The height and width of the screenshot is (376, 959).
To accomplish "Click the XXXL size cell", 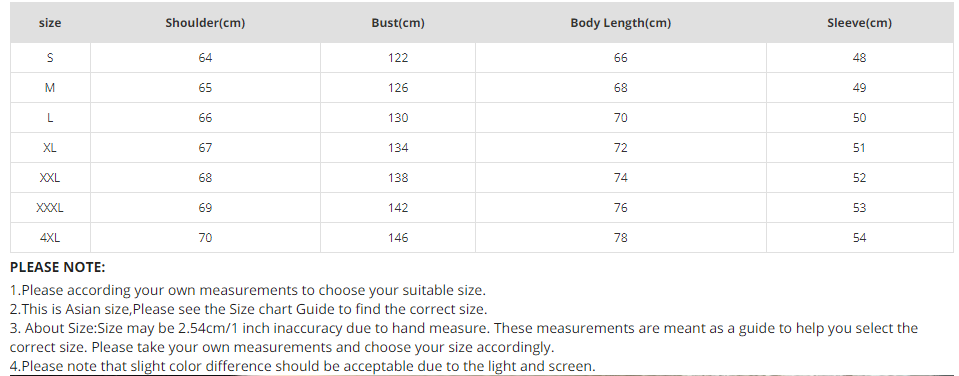I will tap(50, 208).
